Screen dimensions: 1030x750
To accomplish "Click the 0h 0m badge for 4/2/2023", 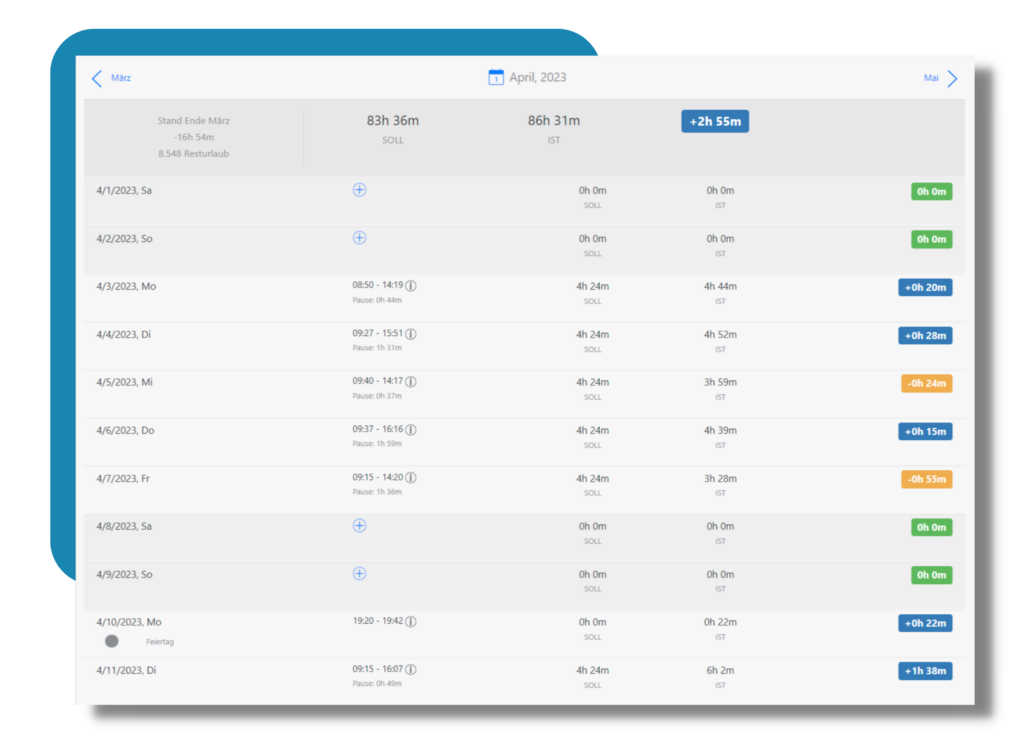I will coord(931,240).
